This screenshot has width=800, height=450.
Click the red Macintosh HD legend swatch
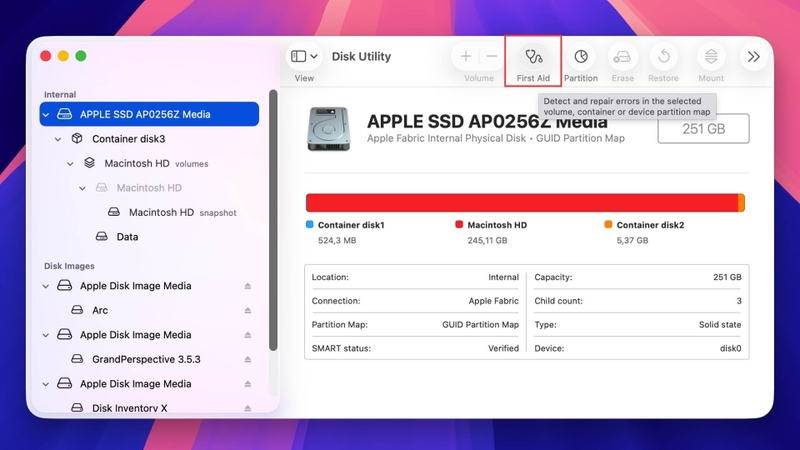(x=459, y=224)
